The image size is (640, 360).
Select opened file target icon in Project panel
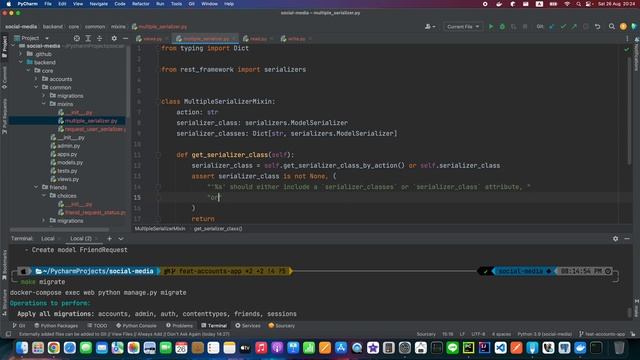77,38
